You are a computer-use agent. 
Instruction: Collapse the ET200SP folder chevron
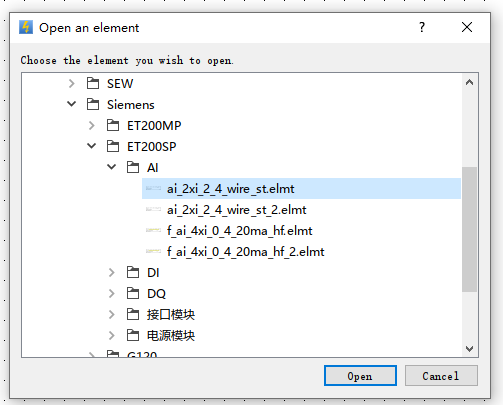91,146
